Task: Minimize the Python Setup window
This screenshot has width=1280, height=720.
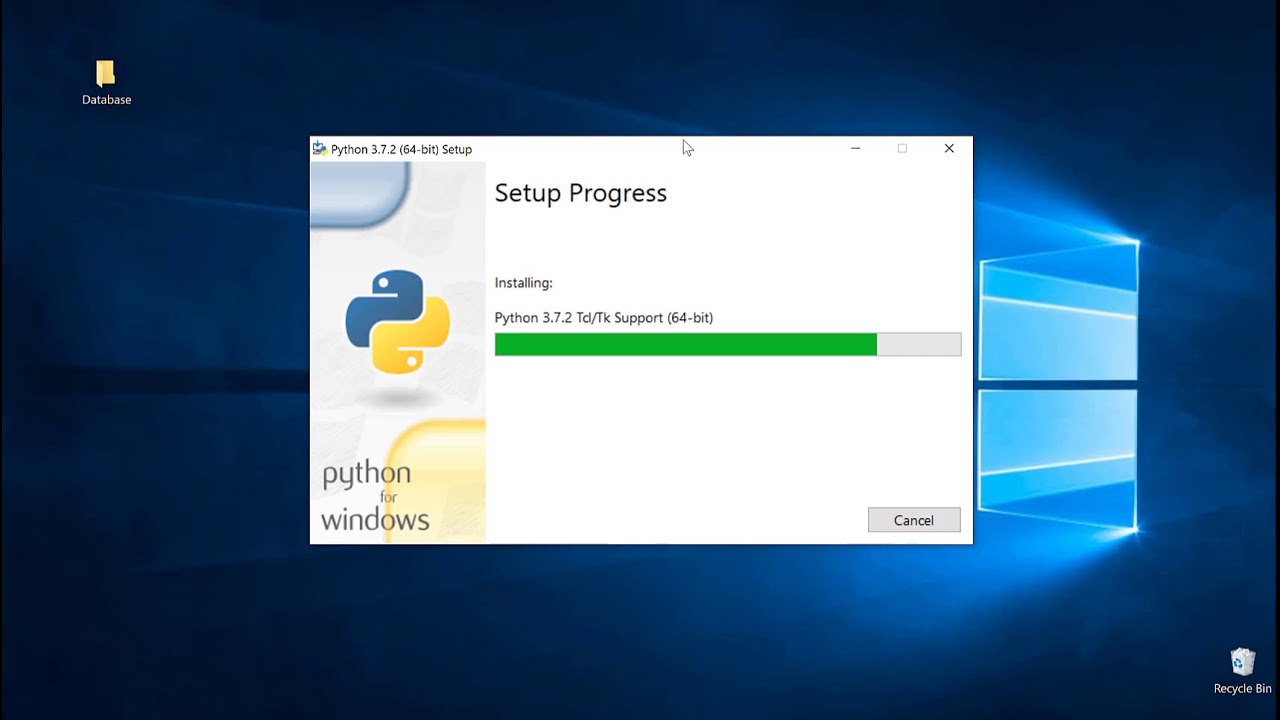Action: click(x=855, y=148)
